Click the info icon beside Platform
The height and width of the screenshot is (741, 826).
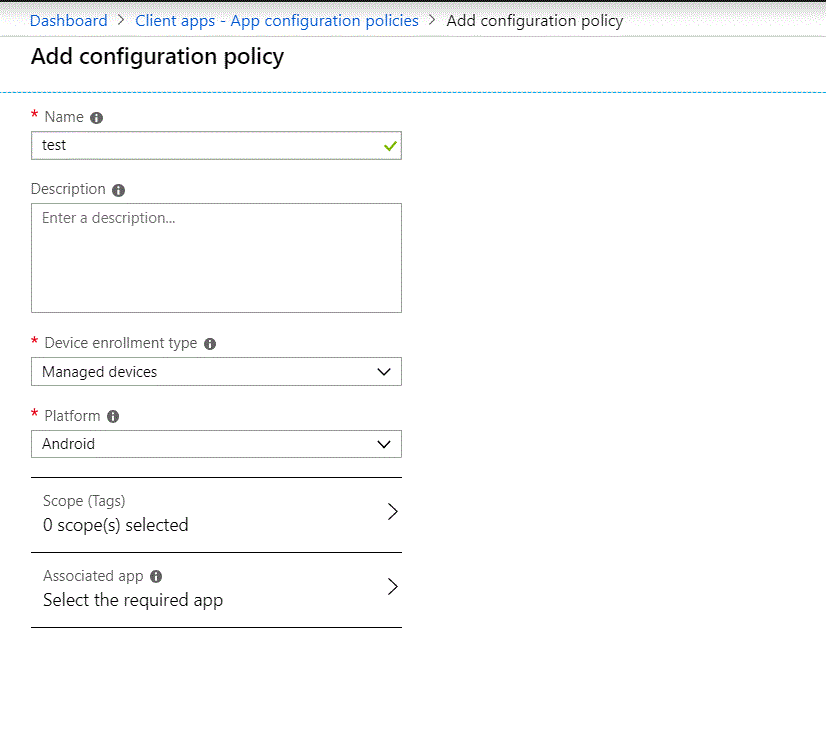tap(113, 416)
